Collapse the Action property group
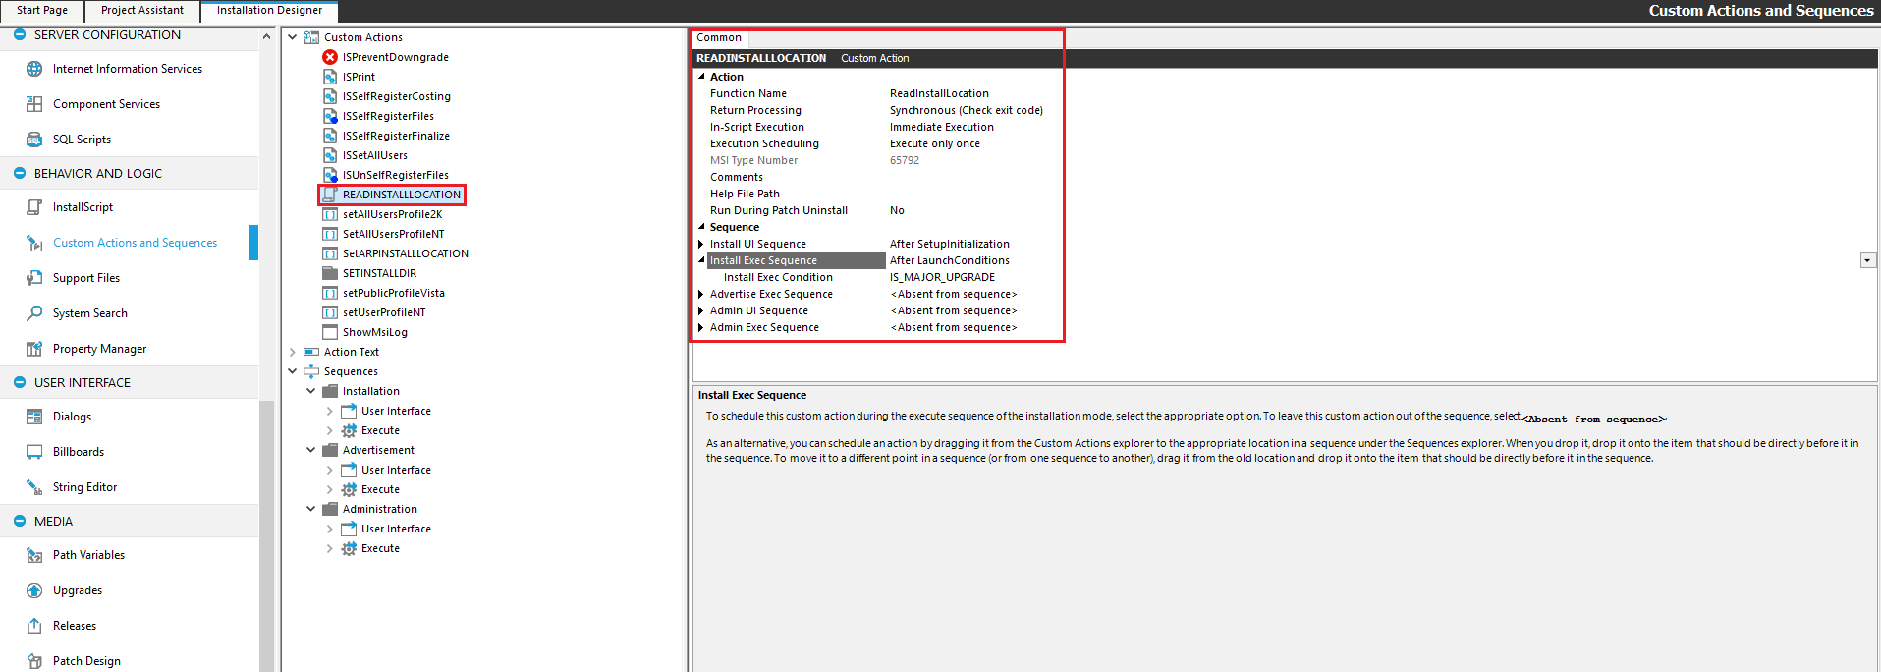The height and width of the screenshot is (672, 1881). click(701, 77)
